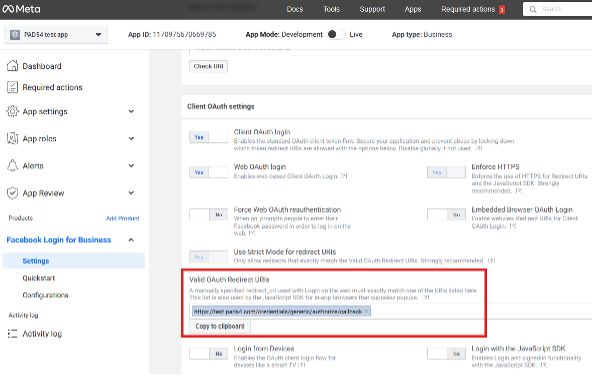Click the App roles badge icon
Image resolution: width=592 pixels, height=376 pixels.
point(12,139)
